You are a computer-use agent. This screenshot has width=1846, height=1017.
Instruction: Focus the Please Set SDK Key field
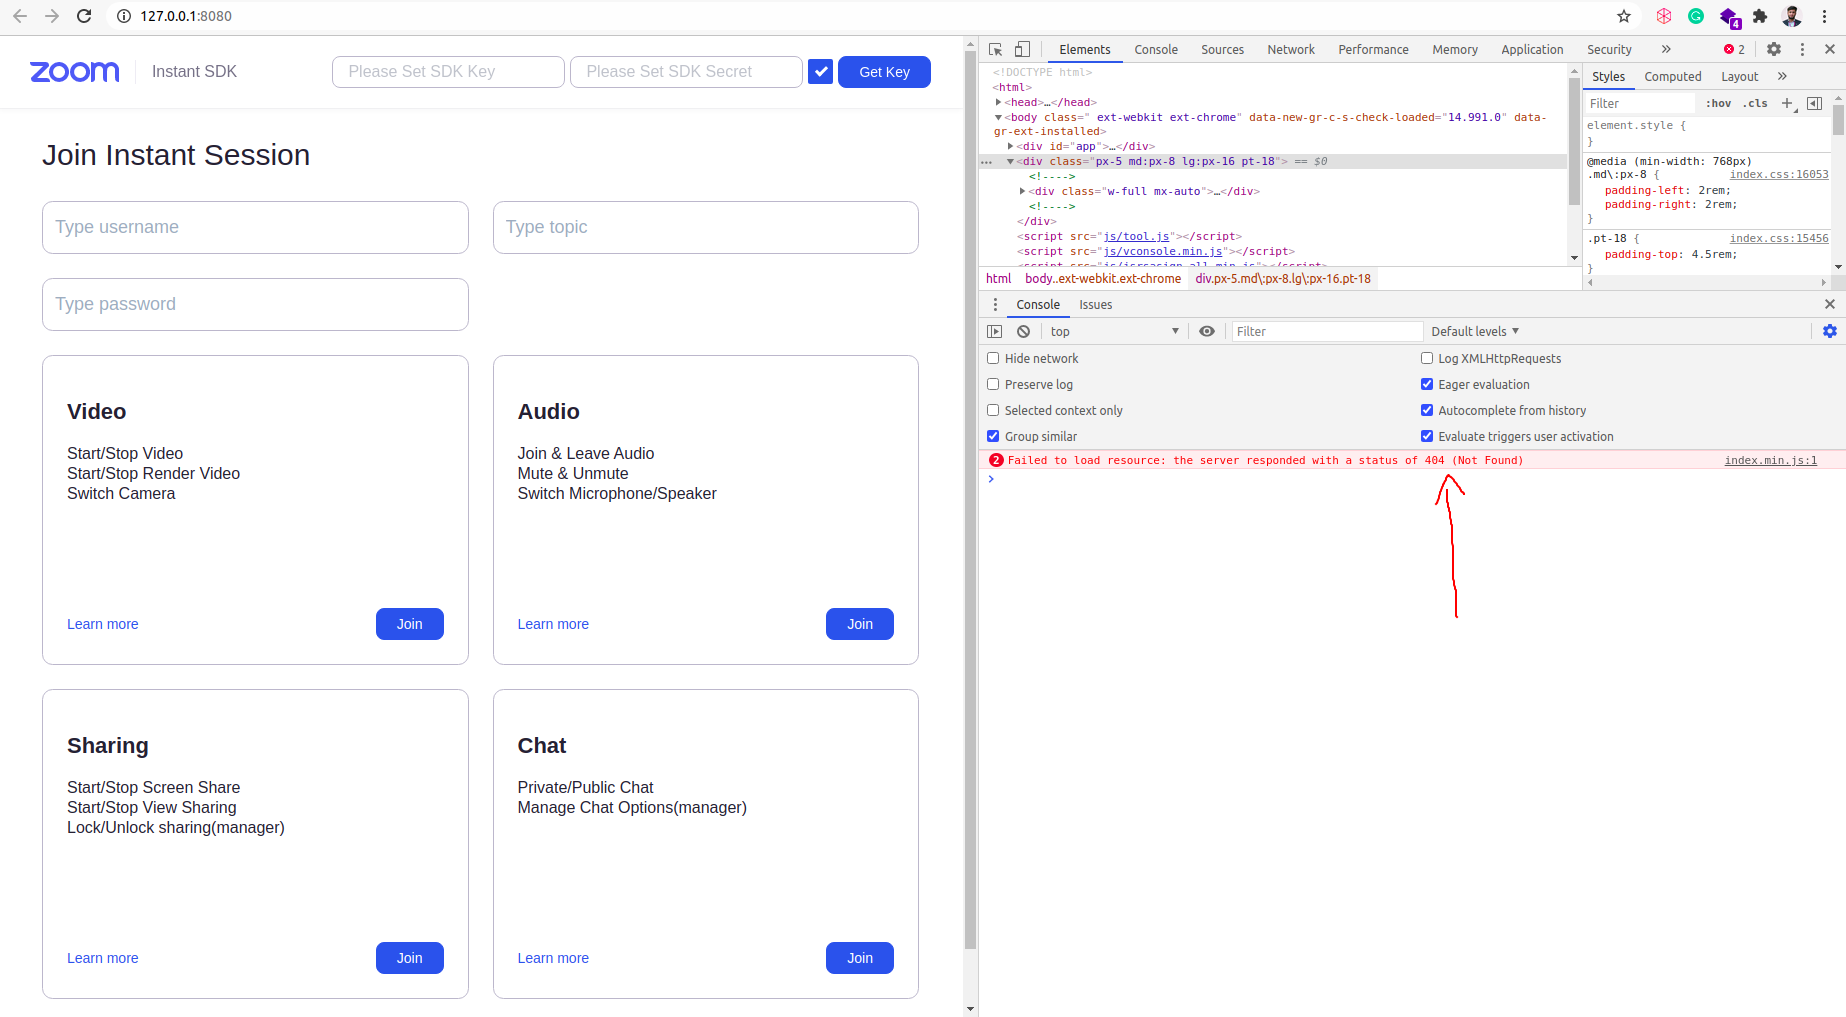click(x=448, y=72)
